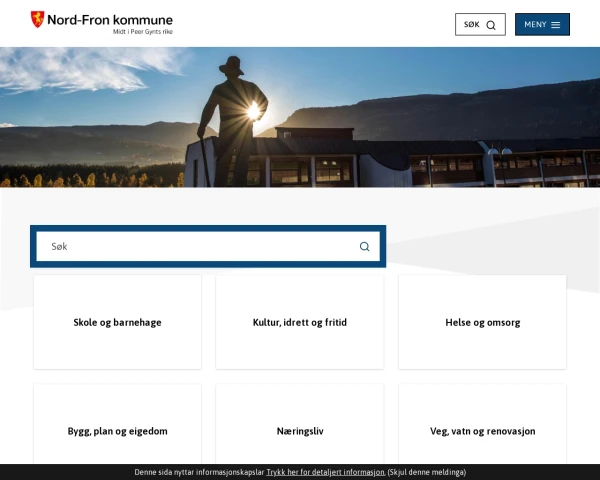Click the magnifier icon inside the main search field
The height and width of the screenshot is (480, 600).
(x=364, y=247)
